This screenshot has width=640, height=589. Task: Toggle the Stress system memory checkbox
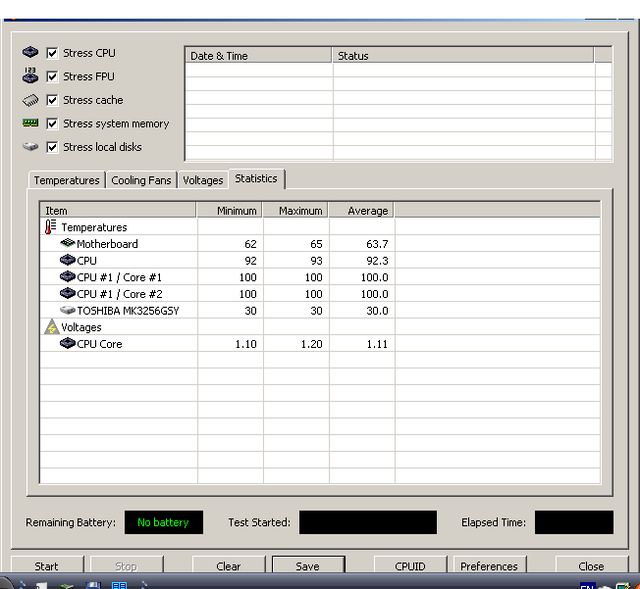pos(52,124)
